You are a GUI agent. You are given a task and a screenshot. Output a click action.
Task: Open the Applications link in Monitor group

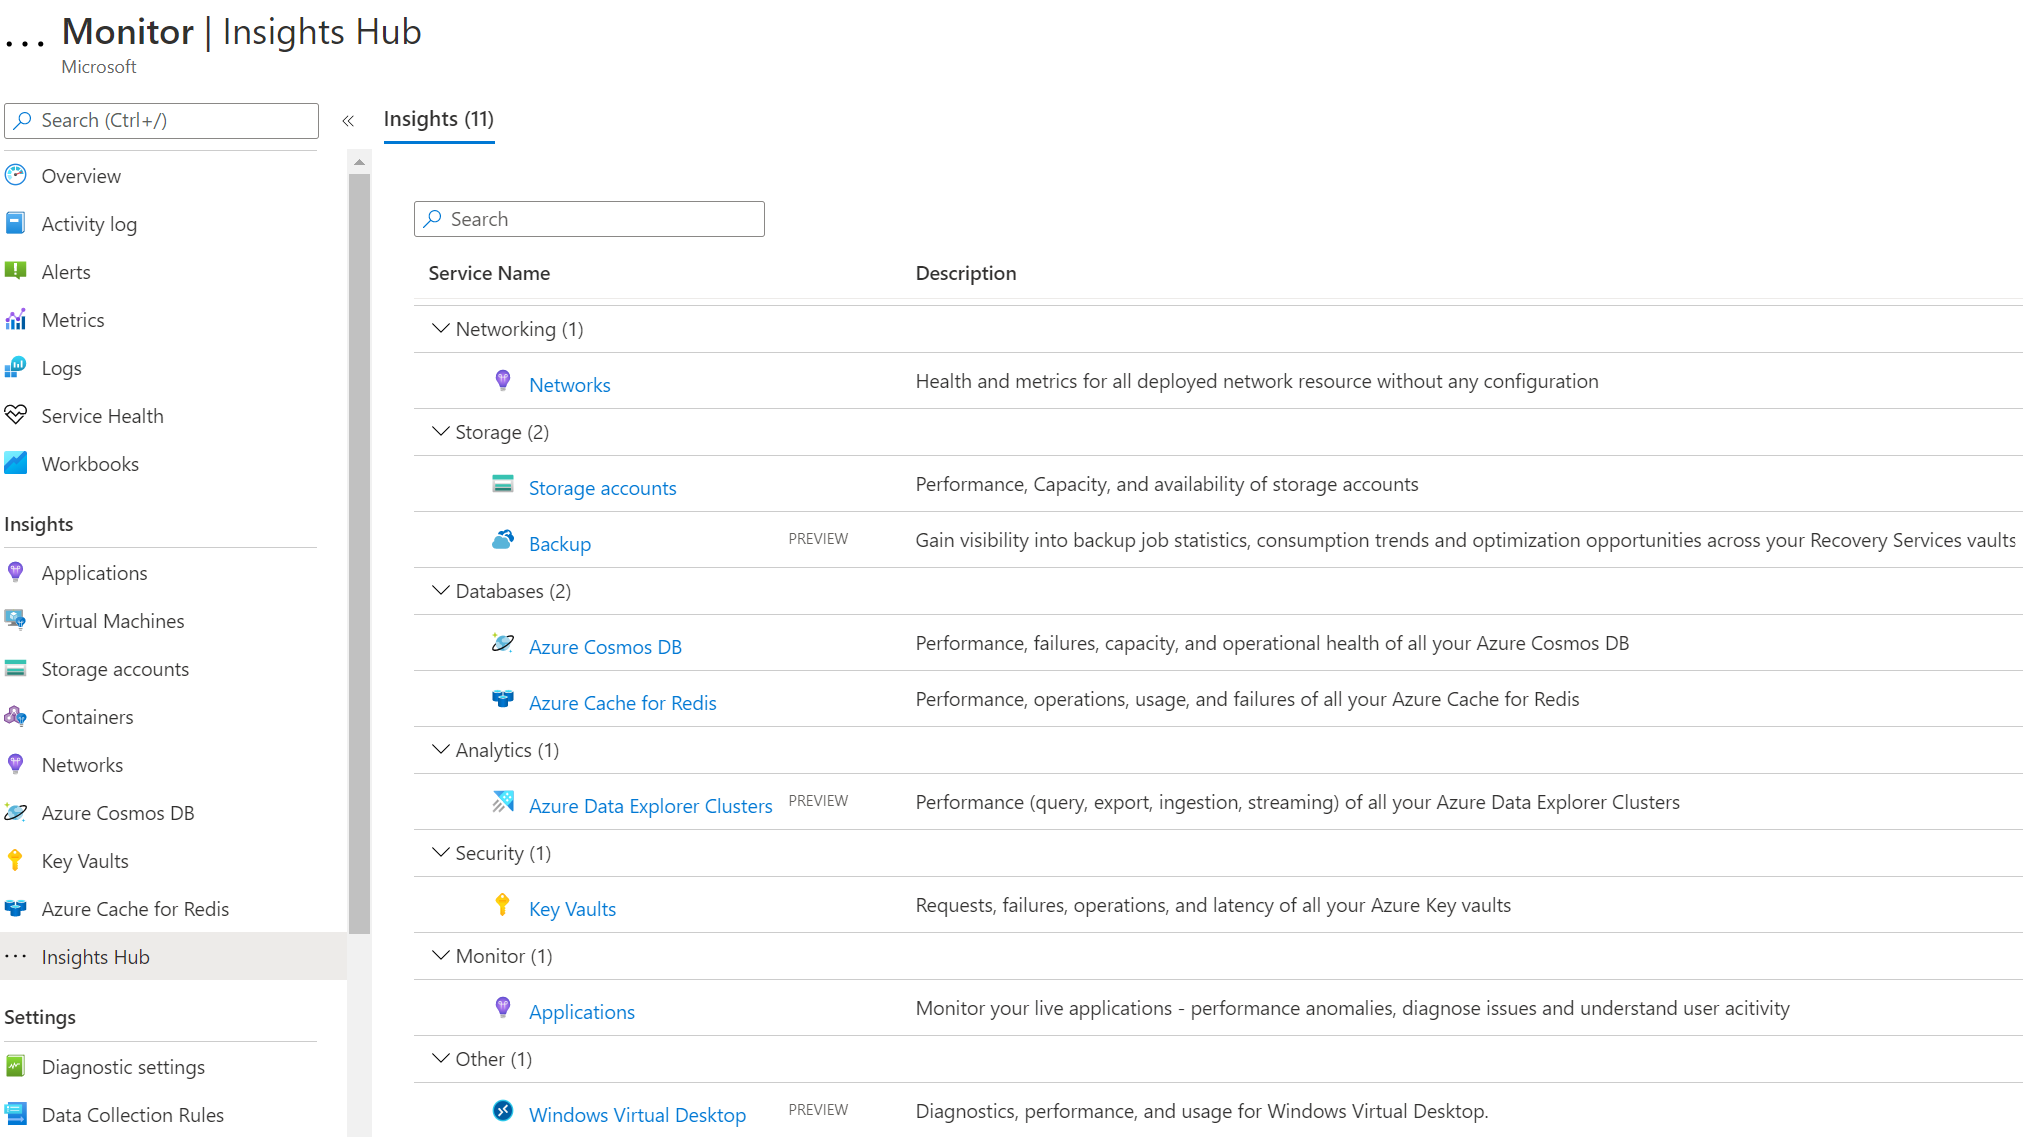click(581, 1012)
